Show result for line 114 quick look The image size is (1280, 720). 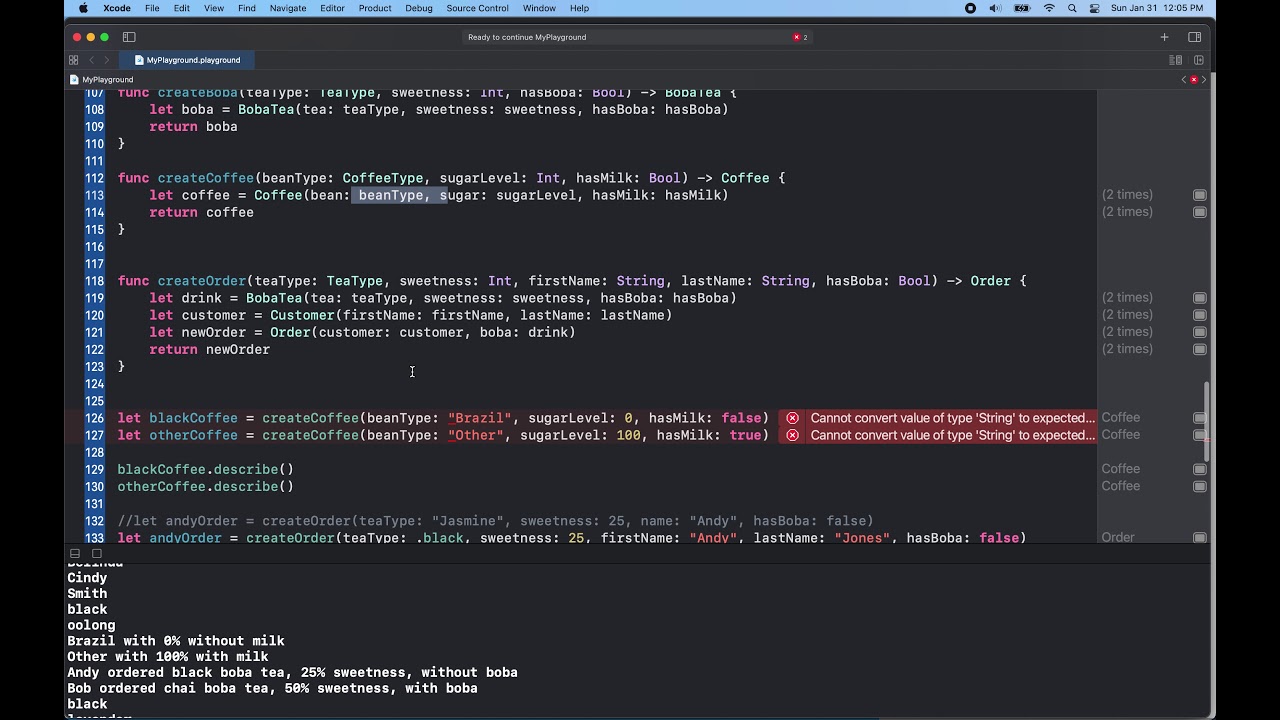pos(1199,212)
